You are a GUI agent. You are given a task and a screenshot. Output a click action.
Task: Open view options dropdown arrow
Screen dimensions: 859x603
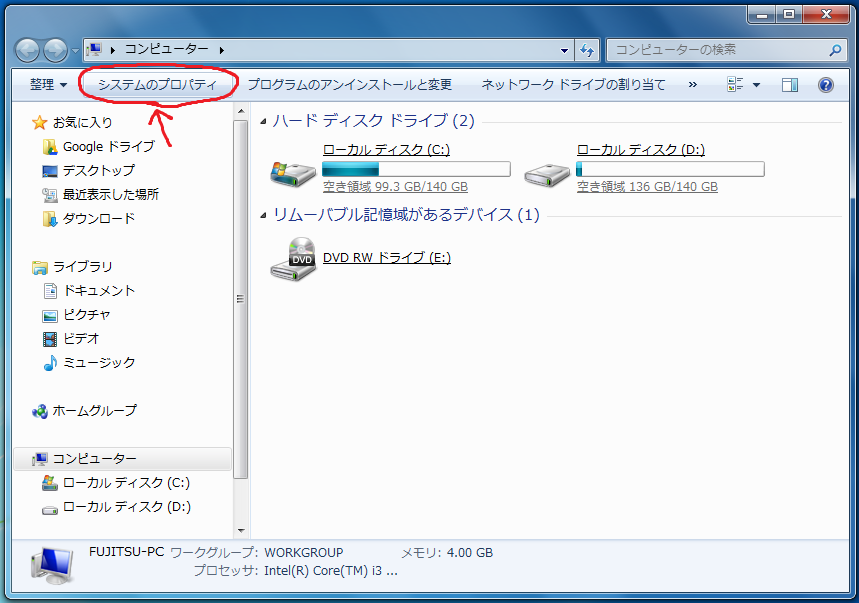point(757,85)
